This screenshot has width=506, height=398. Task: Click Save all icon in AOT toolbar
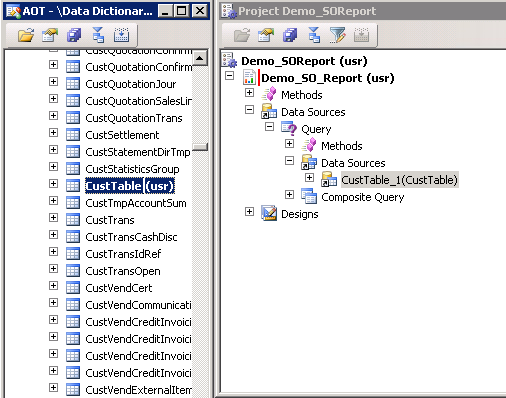pyautogui.click(x=74, y=35)
